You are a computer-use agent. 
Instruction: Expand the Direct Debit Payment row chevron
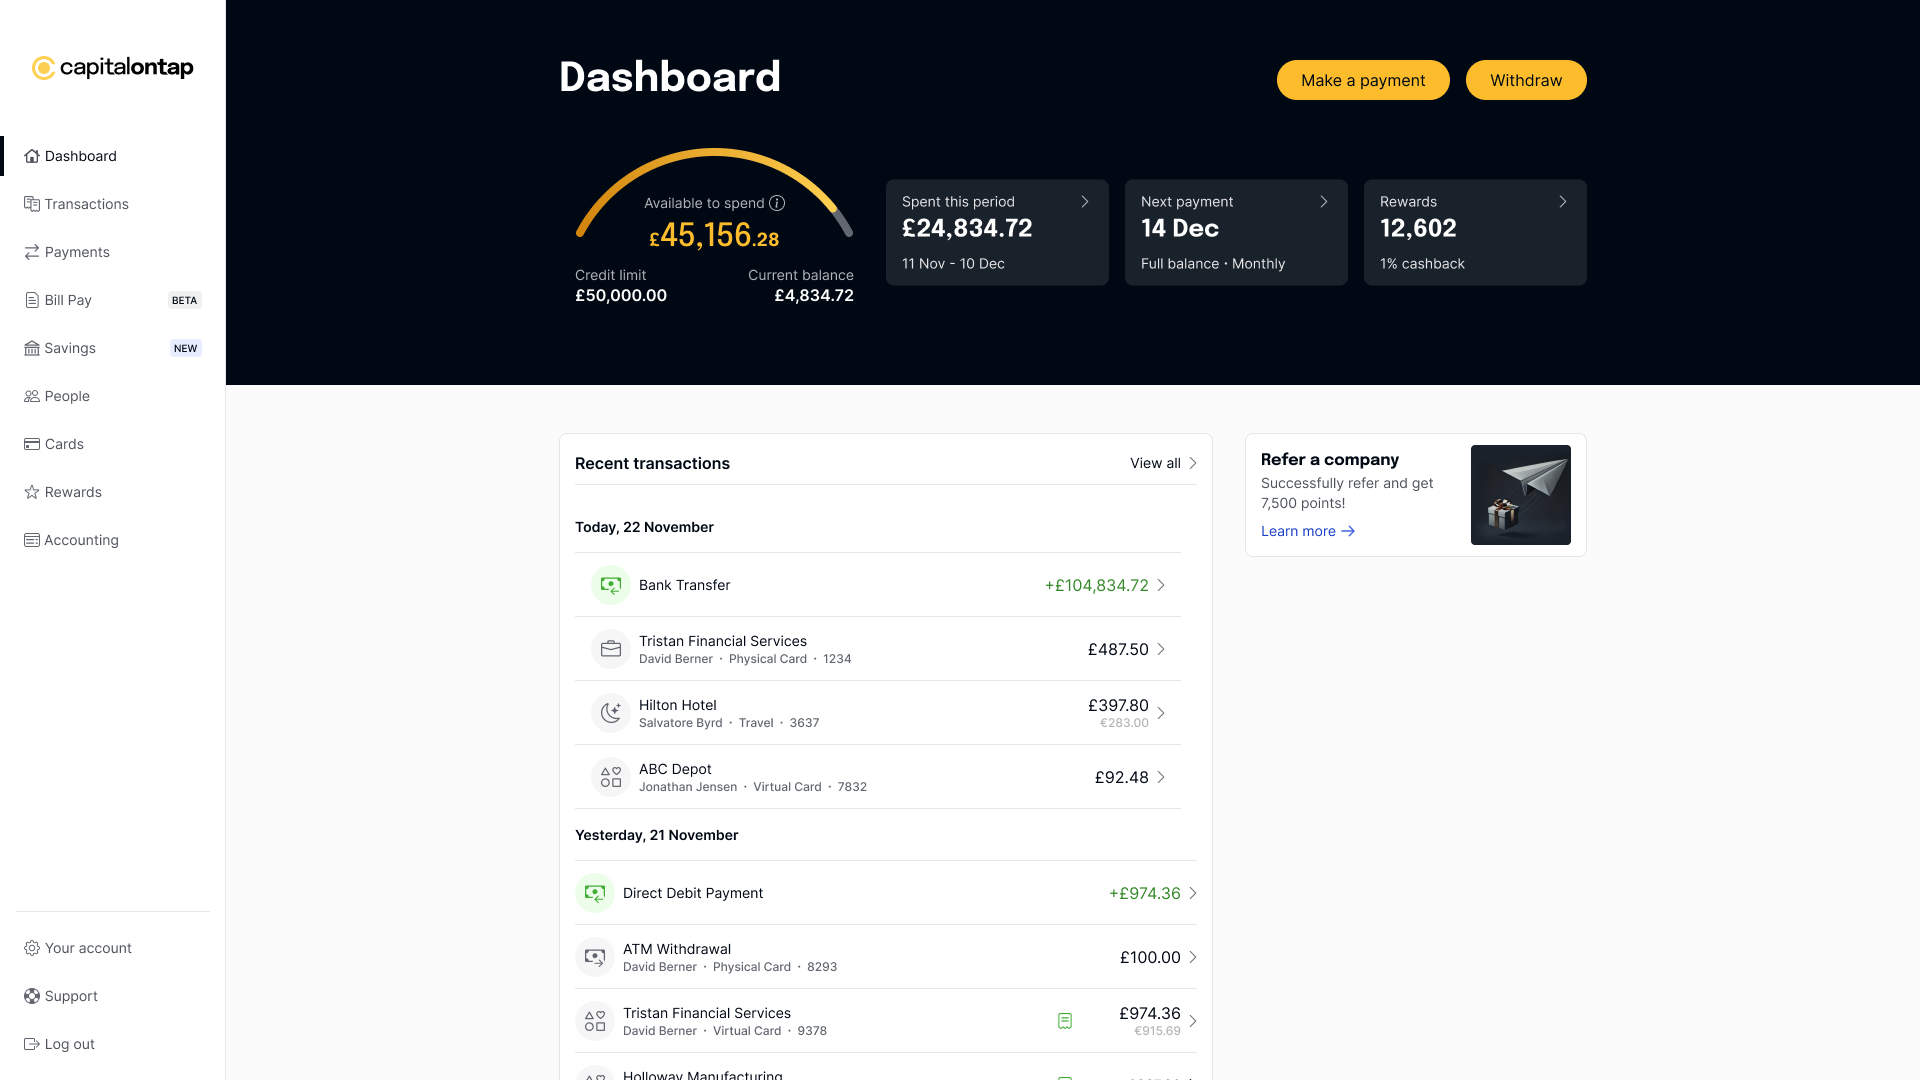[x=1193, y=893]
